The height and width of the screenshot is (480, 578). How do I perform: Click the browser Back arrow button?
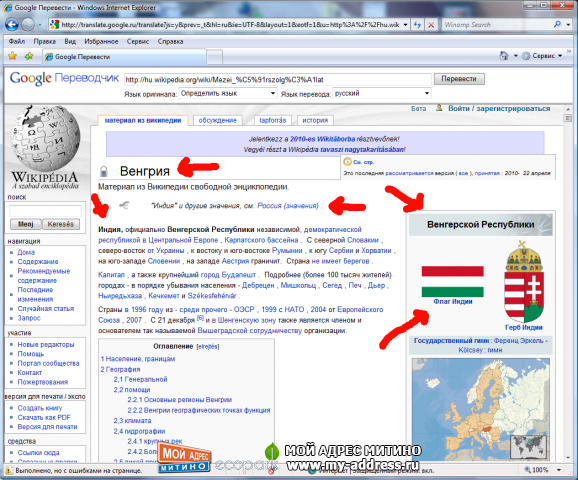[x=12, y=25]
